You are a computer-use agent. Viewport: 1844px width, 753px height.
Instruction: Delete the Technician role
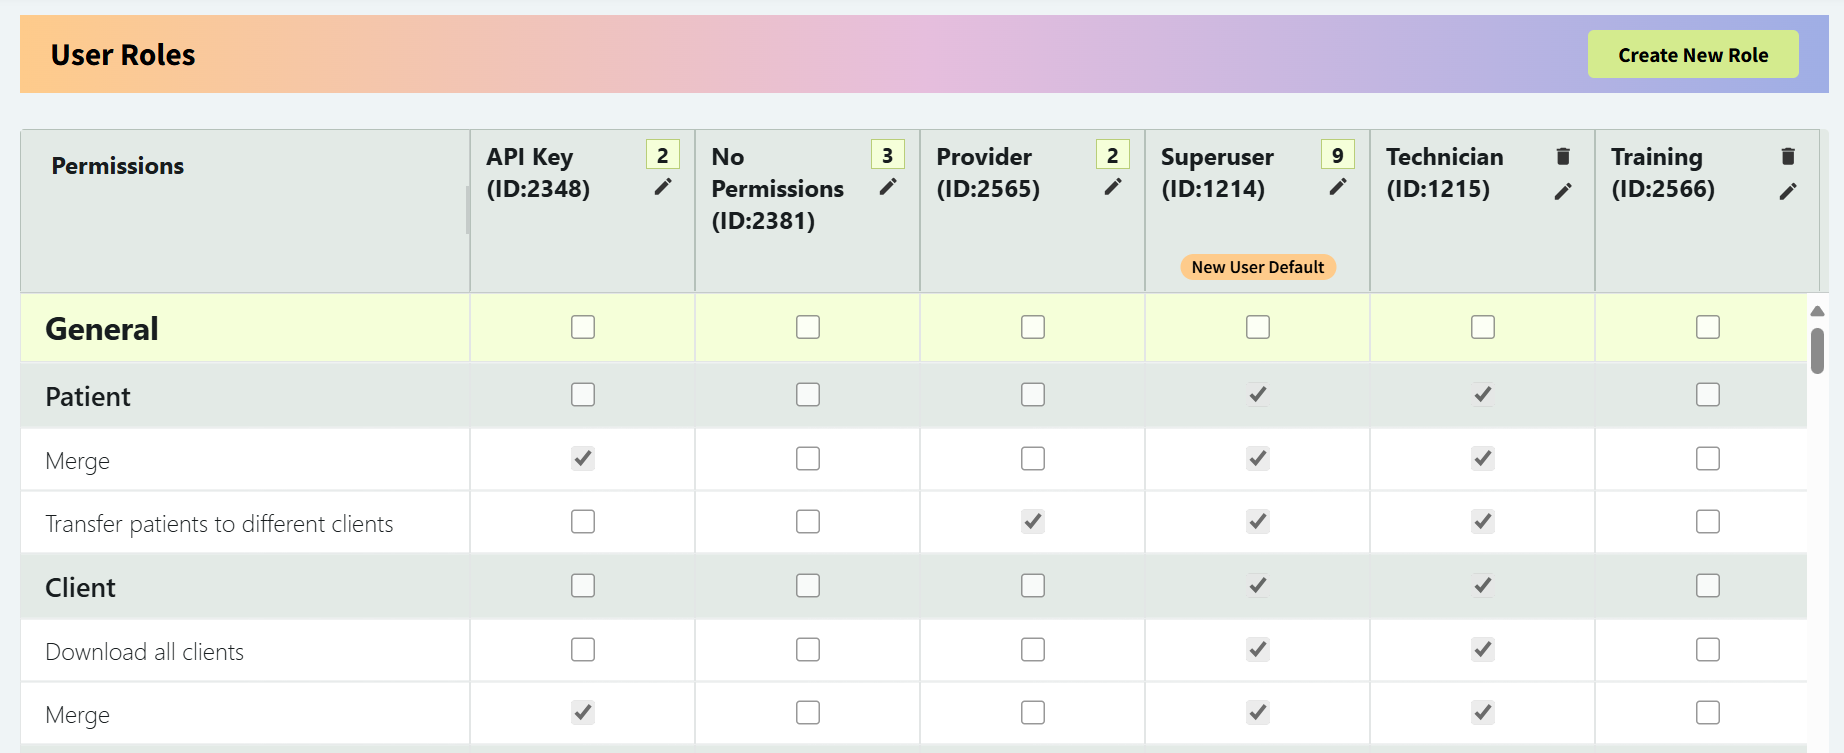[1563, 156]
